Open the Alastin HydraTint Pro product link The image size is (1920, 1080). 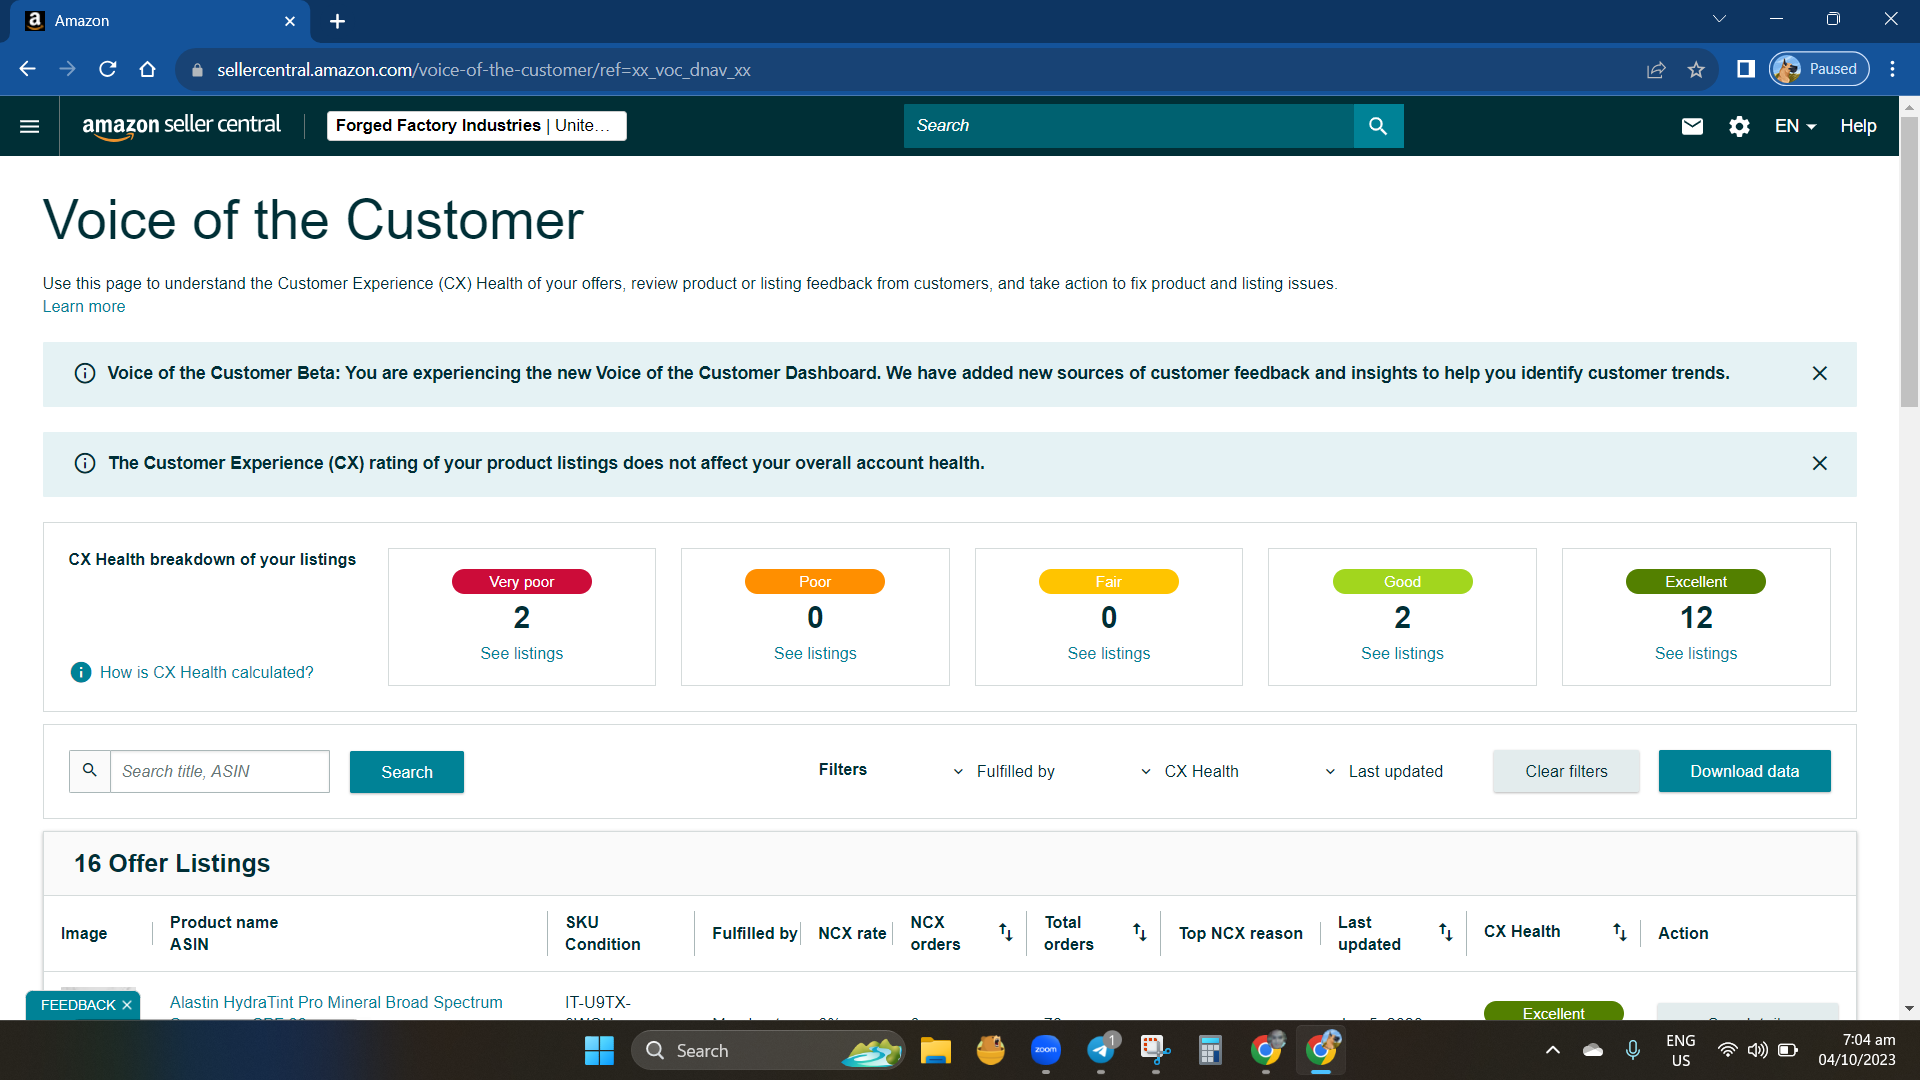point(336,1002)
